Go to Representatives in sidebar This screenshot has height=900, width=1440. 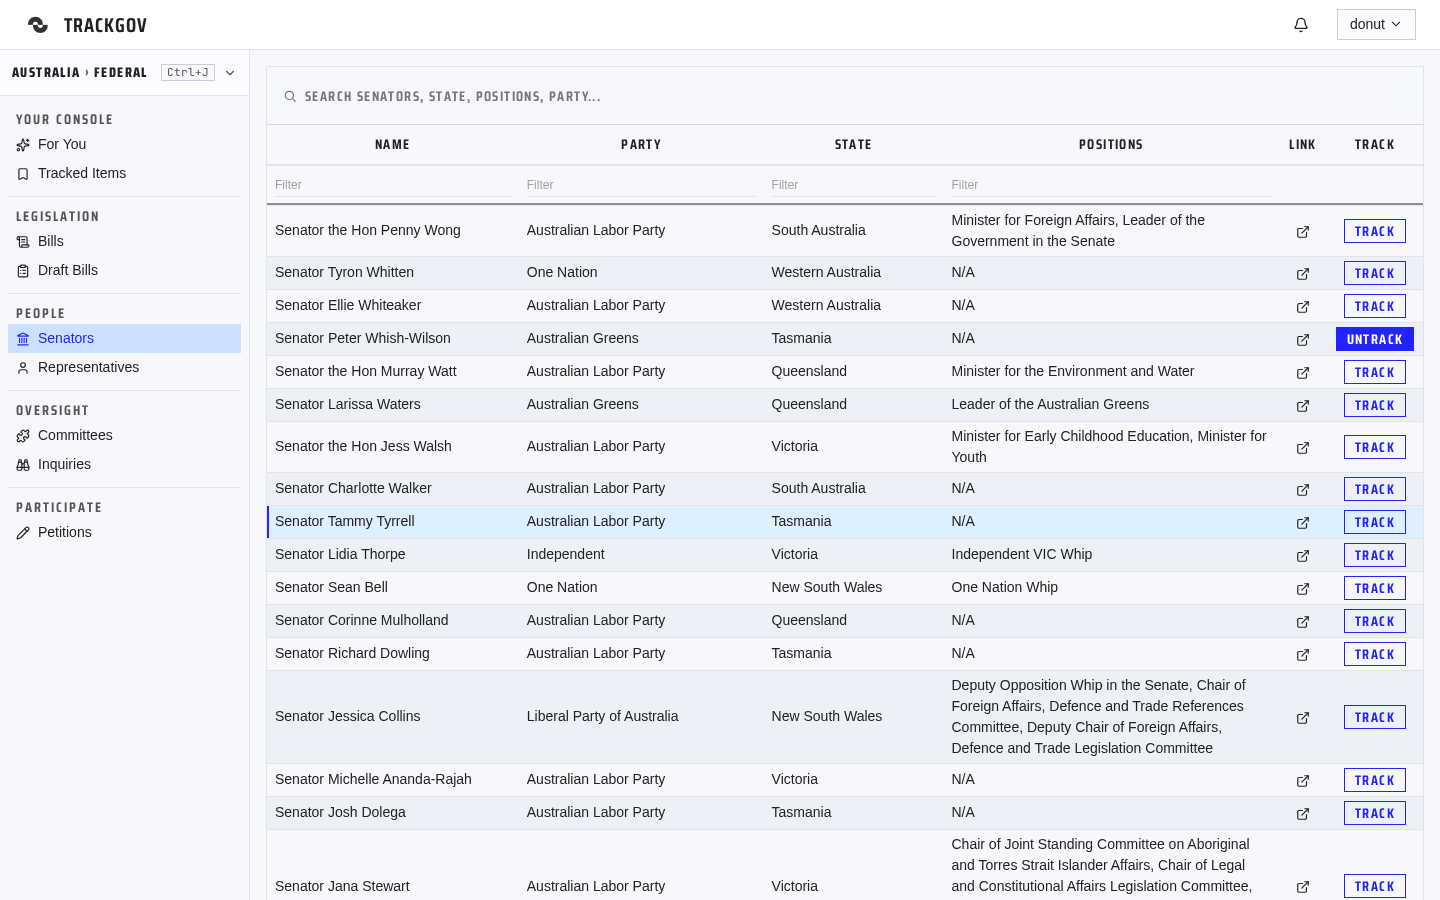point(89,367)
